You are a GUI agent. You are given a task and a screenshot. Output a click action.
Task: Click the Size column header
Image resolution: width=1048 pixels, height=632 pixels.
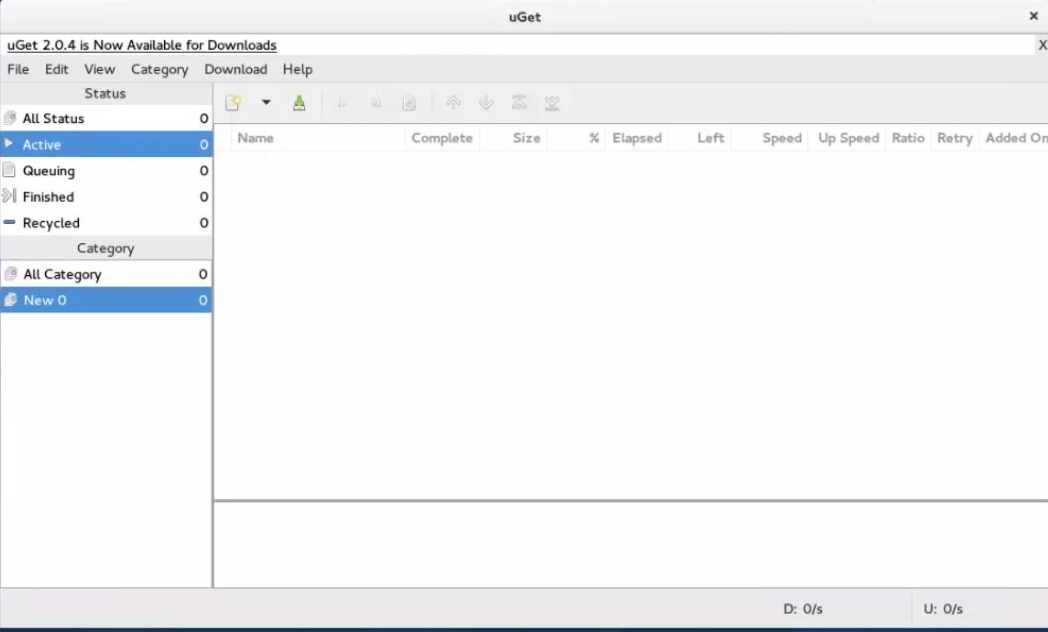(513, 138)
